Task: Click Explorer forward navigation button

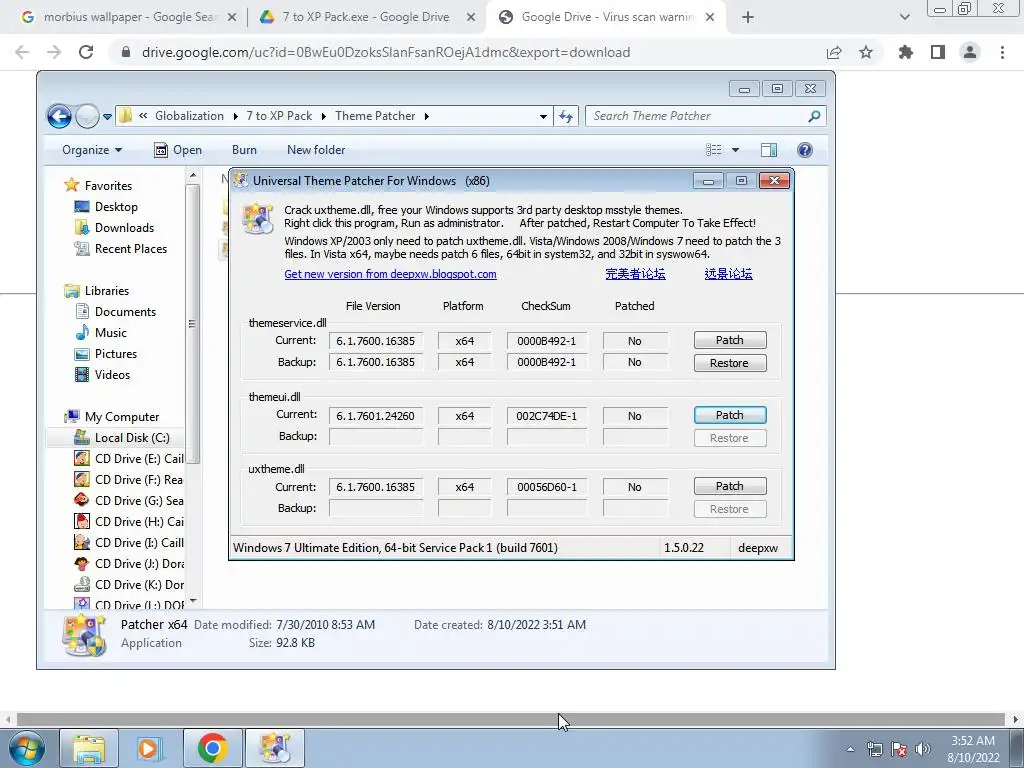Action: (x=87, y=116)
